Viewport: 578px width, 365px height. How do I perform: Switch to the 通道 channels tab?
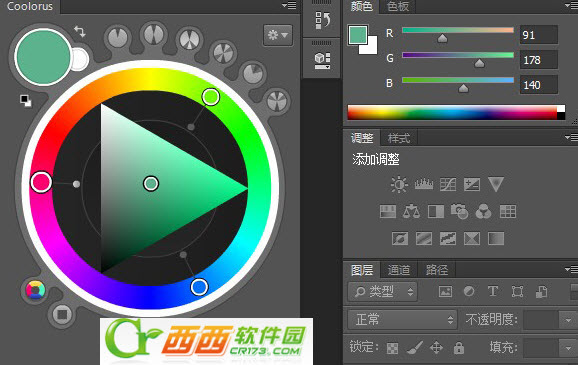[x=398, y=270]
